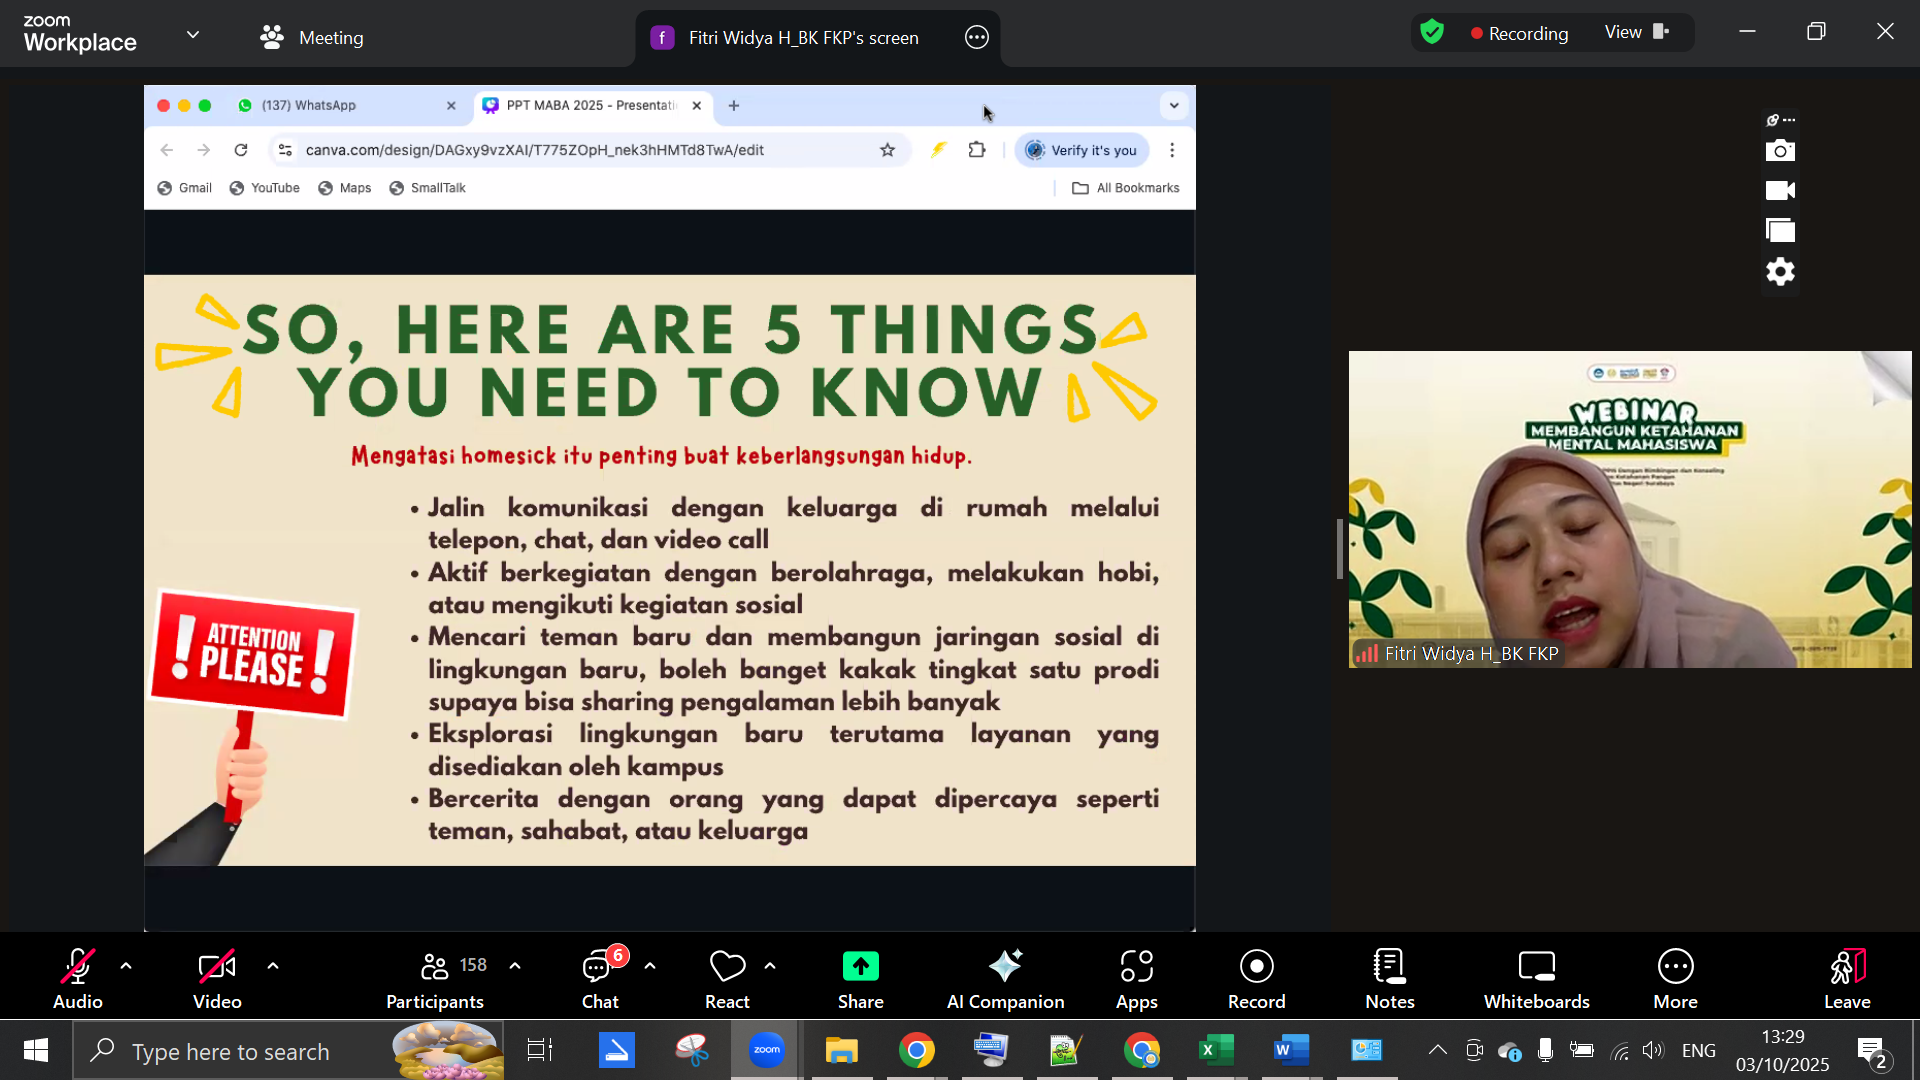1920x1080 pixels.
Task: Open Zoom Workplace dropdown chevron
Action: 193,35
